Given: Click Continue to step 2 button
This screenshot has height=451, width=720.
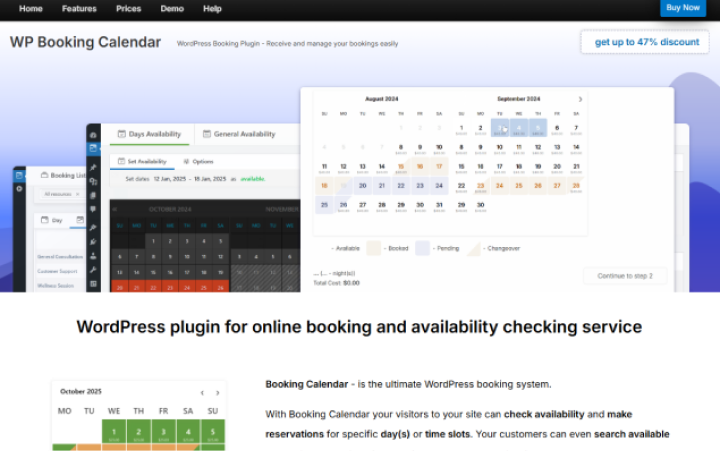Looking at the screenshot, I should (x=625, y=276).
